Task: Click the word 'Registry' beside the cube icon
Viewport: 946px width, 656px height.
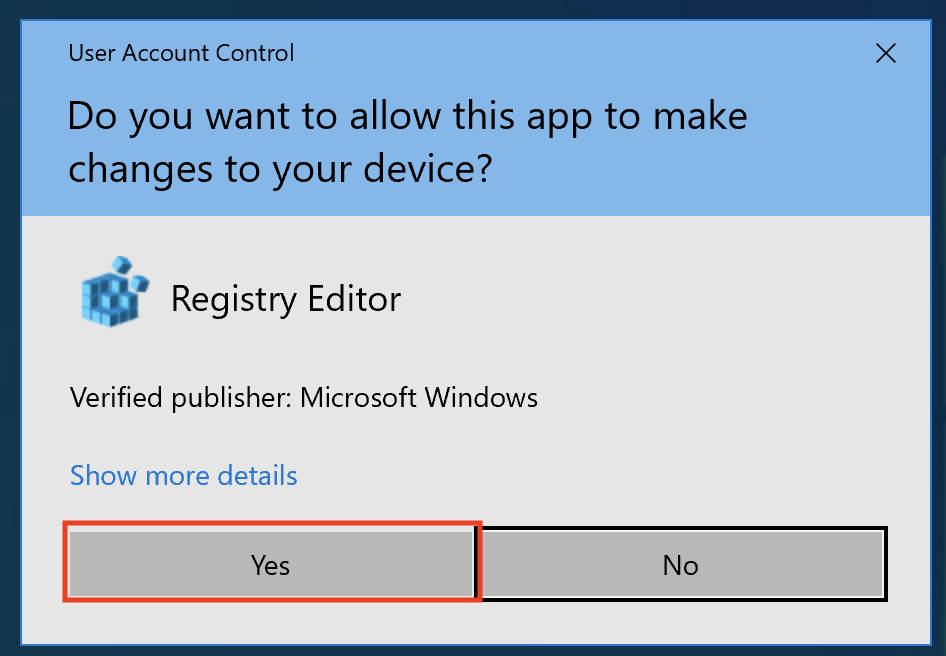Action: (234, 300)
